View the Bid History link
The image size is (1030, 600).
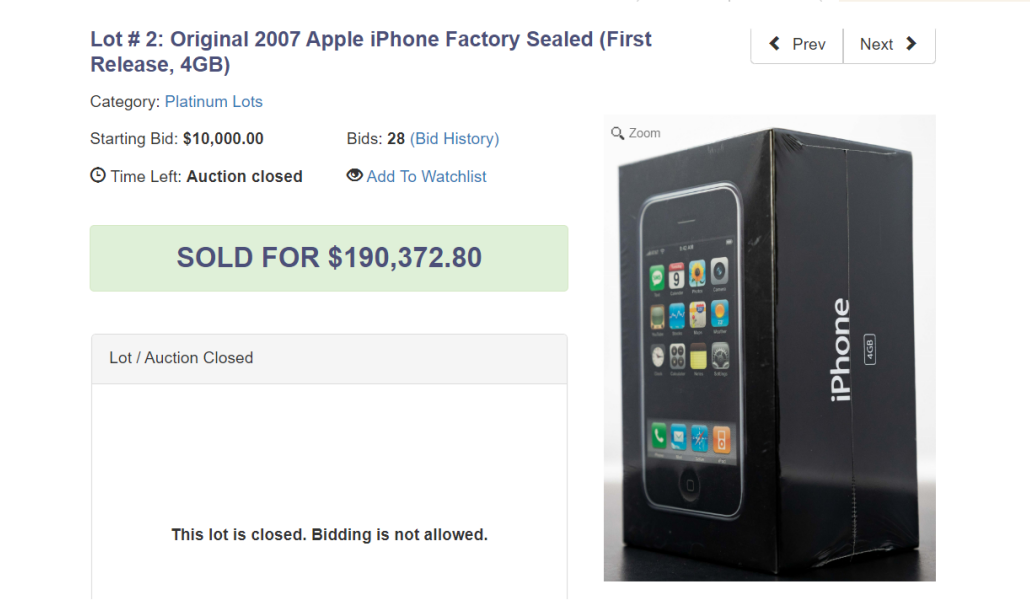pyautogui.click(x=454, y=139)
